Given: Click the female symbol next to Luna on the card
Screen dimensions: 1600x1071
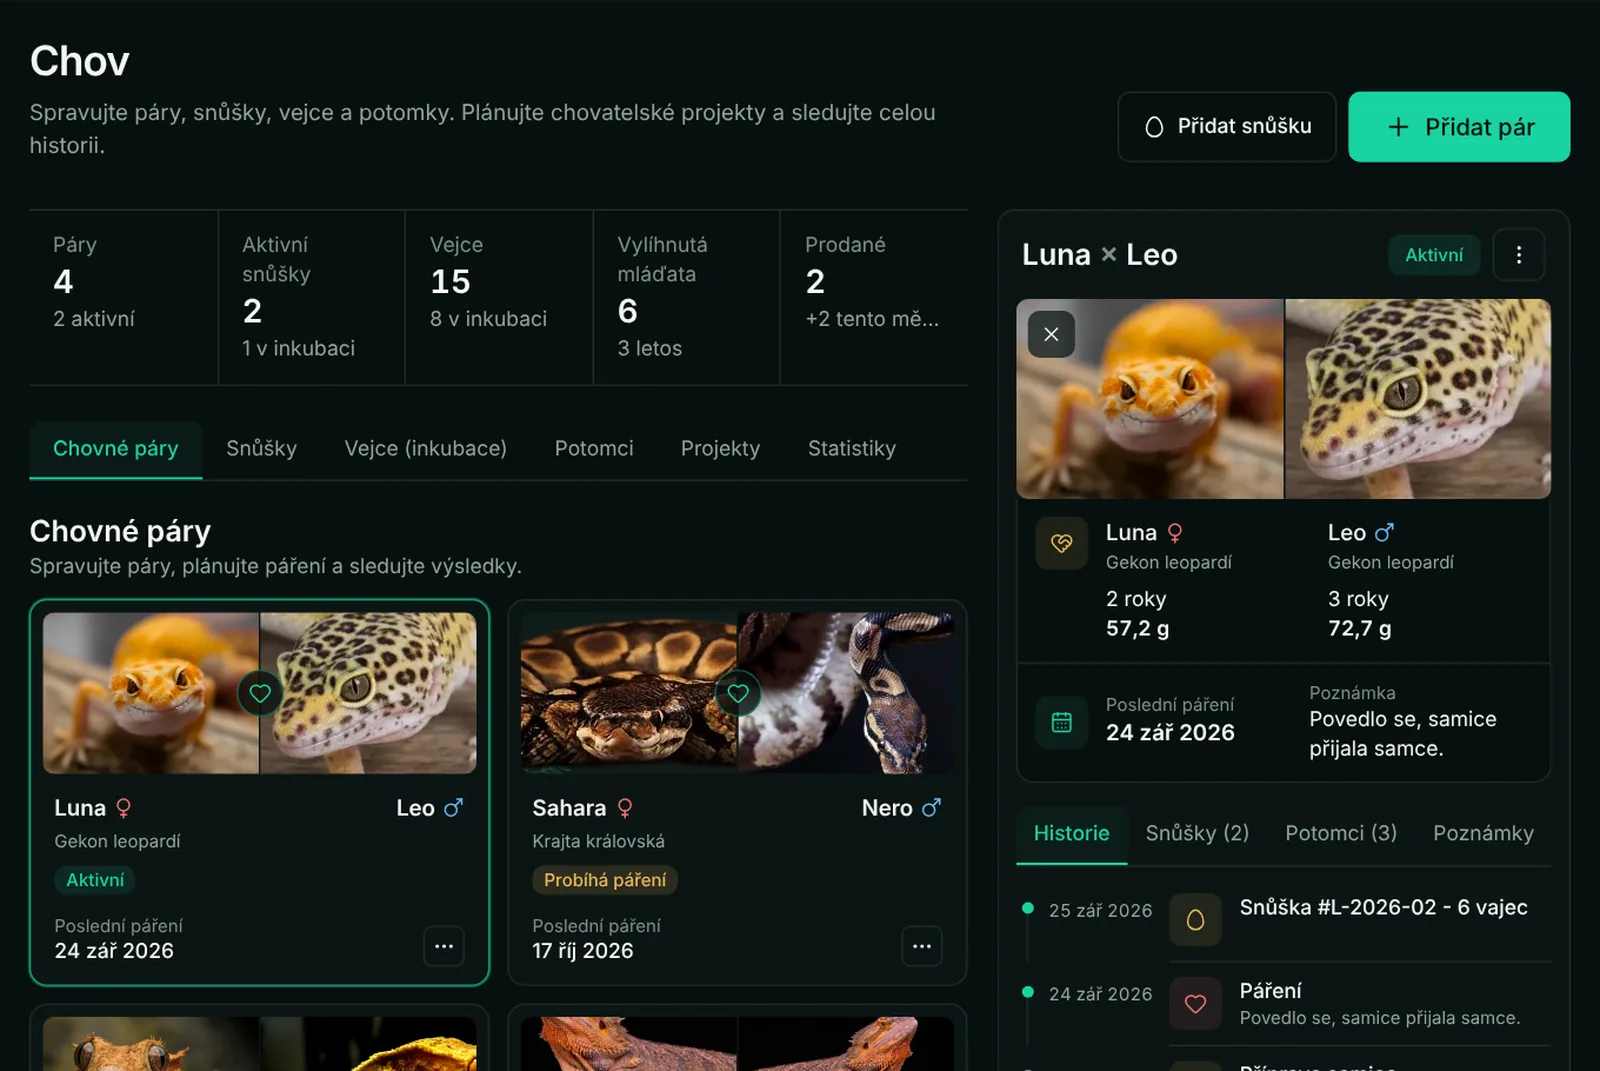Looking at the screenshot, I should click(x=124, y=808).
